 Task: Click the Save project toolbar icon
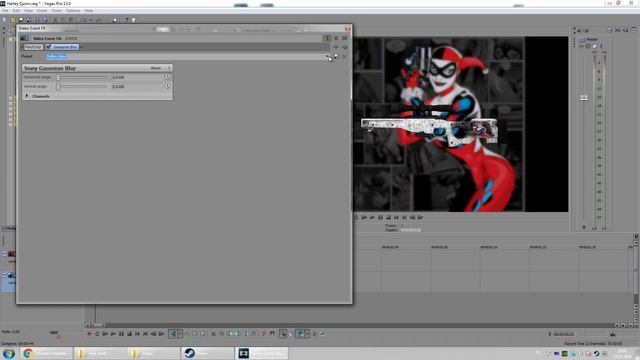21,20
